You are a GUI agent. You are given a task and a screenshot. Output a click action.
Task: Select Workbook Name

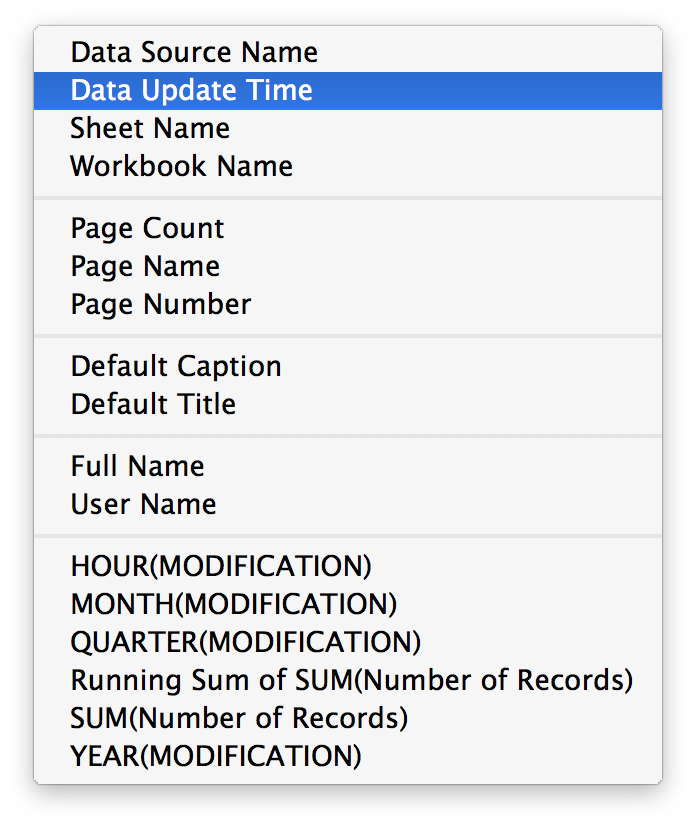181,166
